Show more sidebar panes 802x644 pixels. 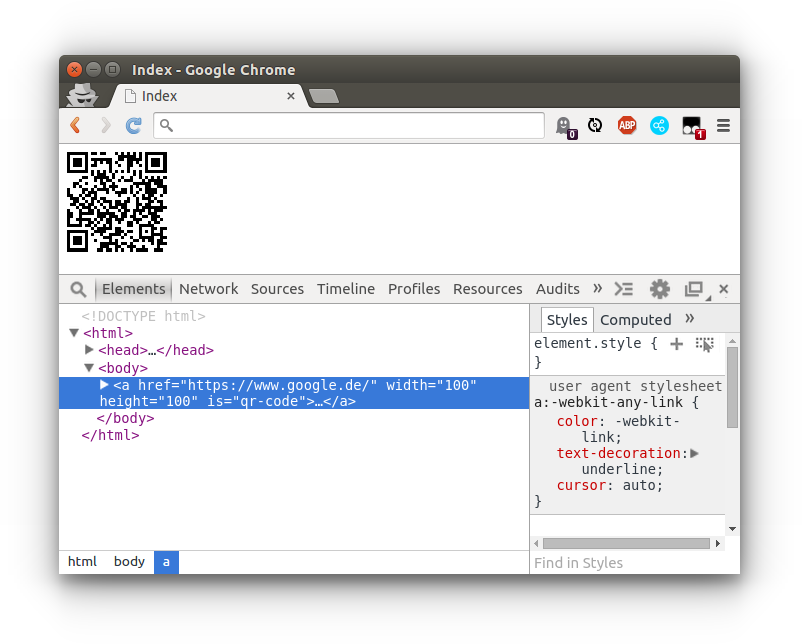690,319
